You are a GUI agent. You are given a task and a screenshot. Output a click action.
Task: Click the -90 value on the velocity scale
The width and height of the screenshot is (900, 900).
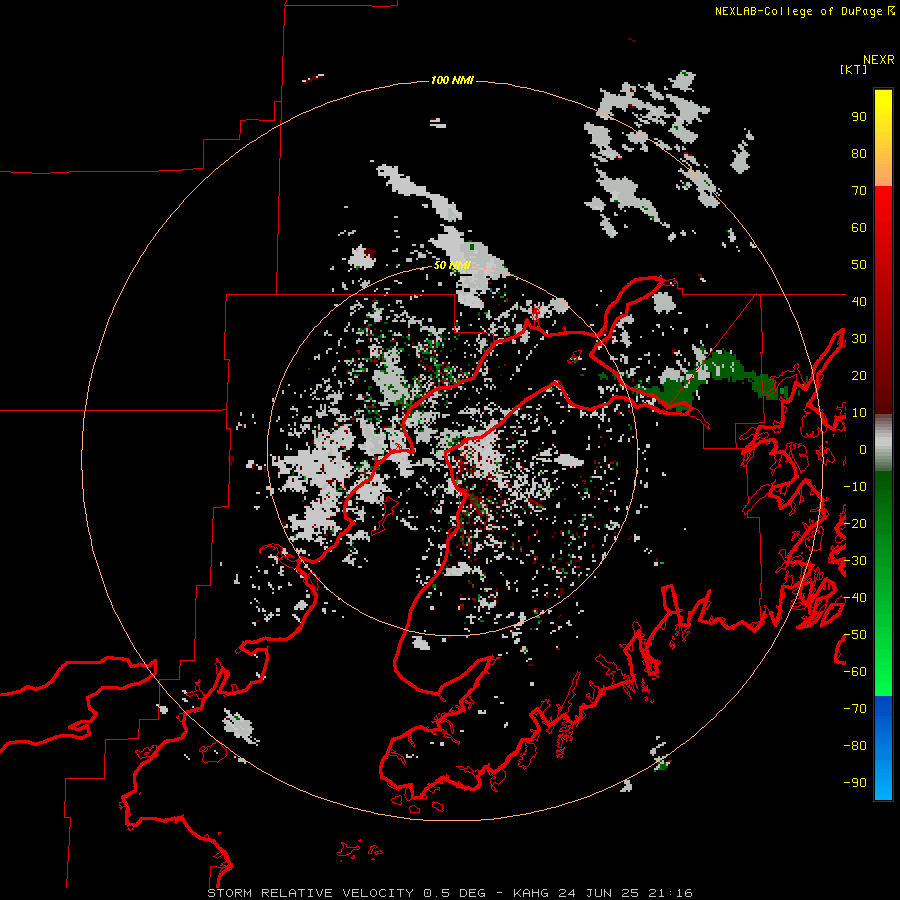click(x=855, y=783)
